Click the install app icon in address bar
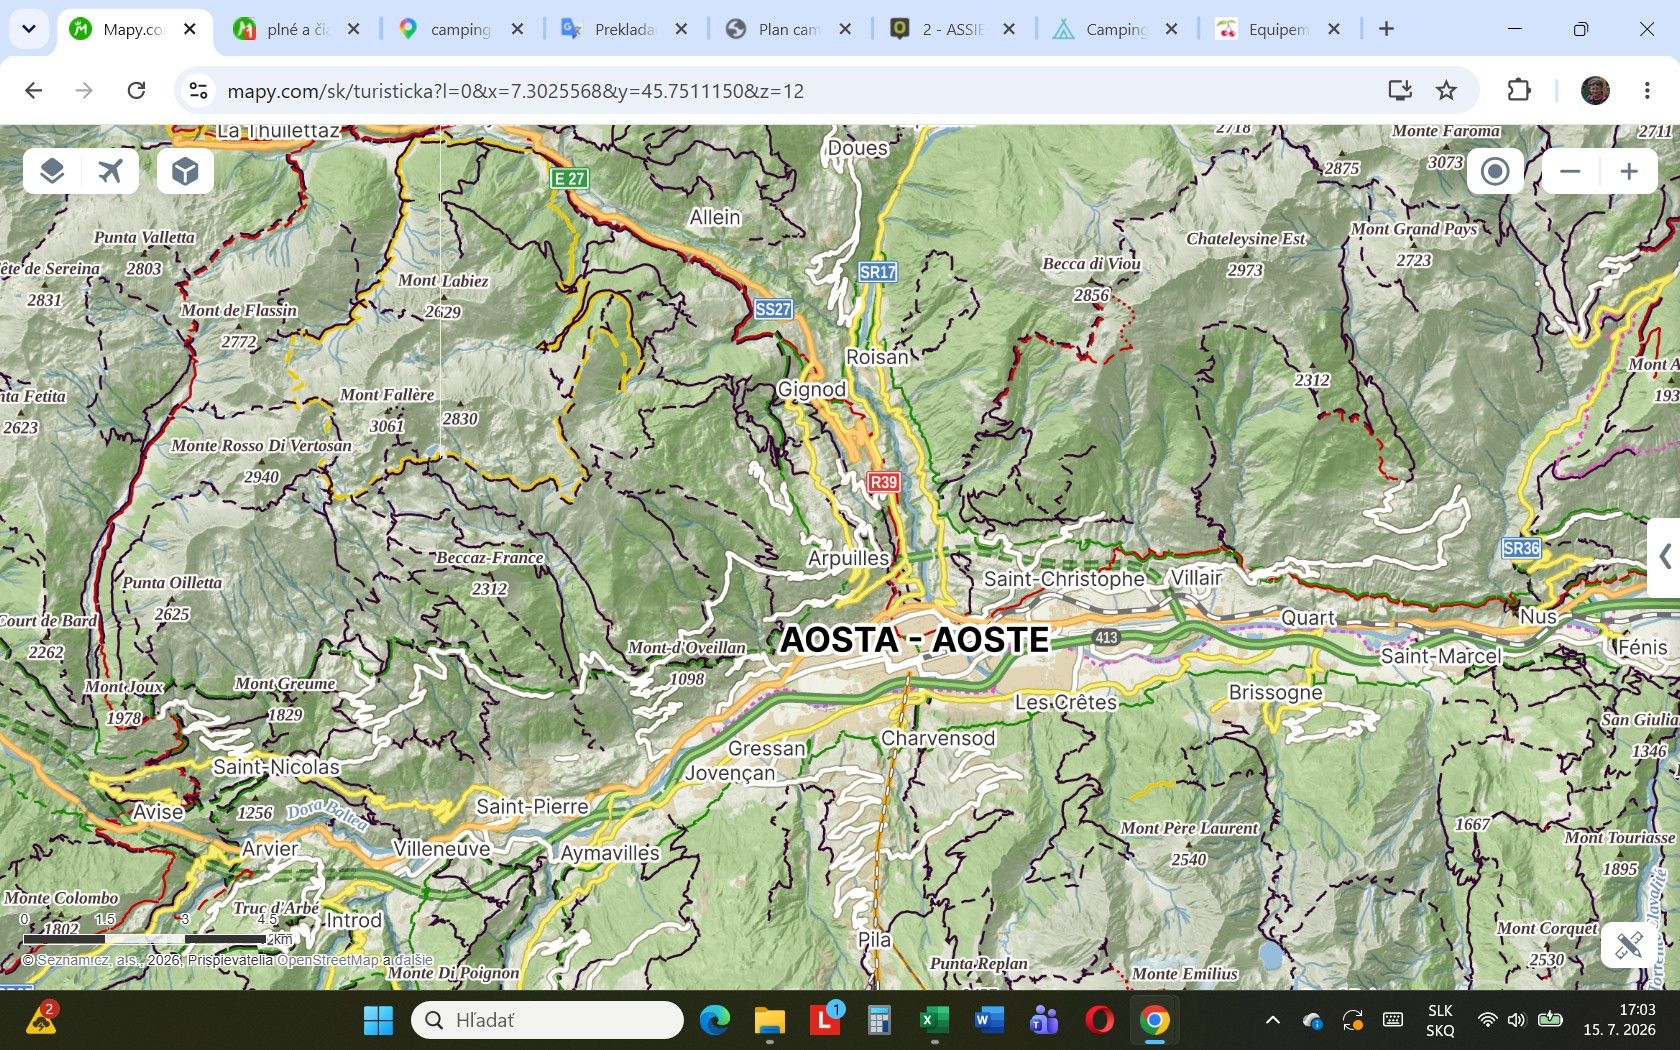1680x1050 pixels. pos(1400,91)
